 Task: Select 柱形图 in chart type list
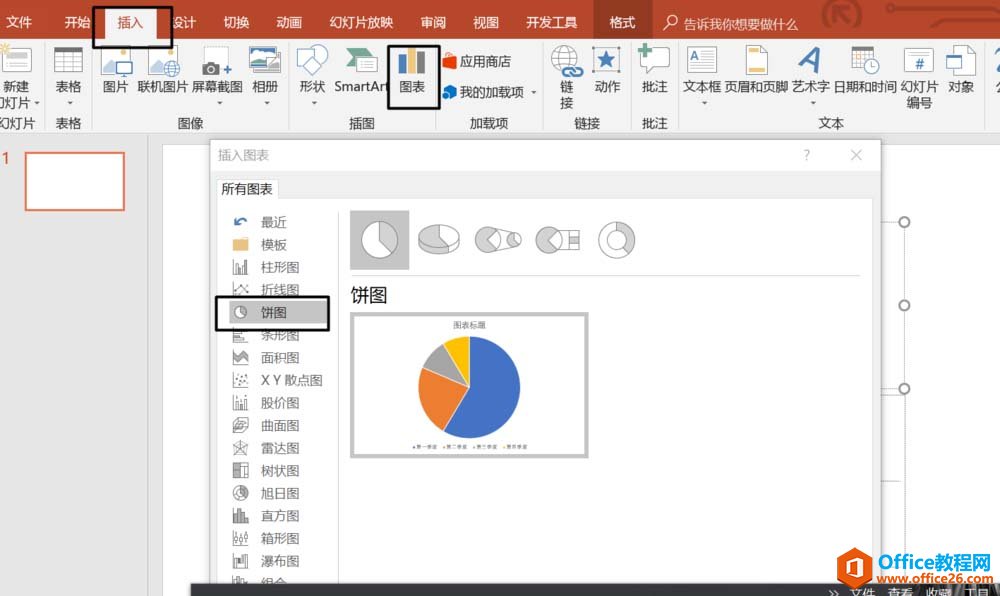279,267
